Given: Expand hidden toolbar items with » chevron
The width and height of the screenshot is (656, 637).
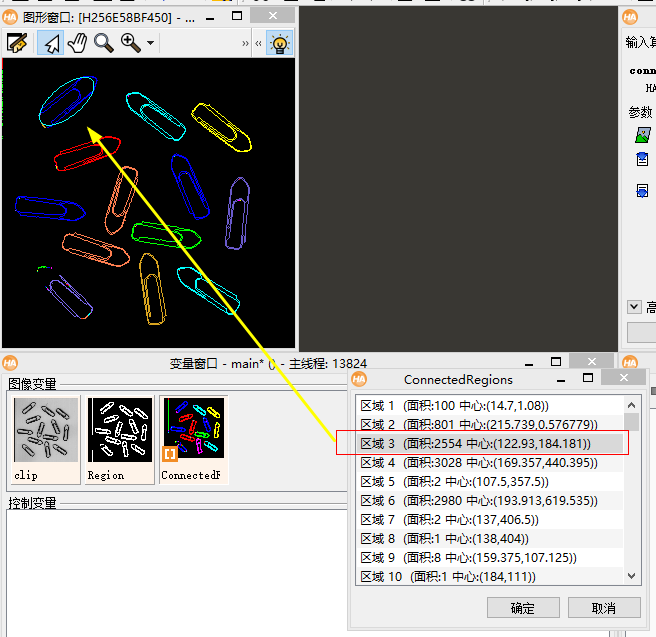Looking at the screenshot, I should point(245,43).
